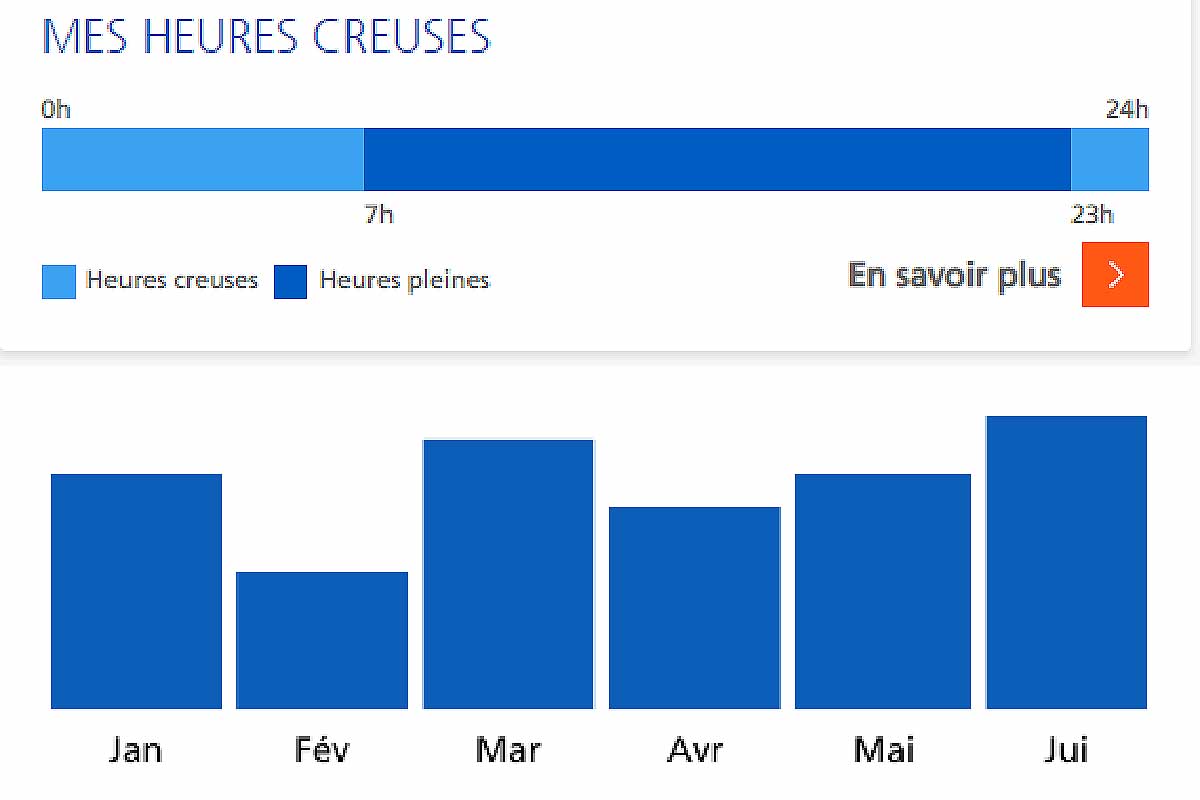This screenshot has width=1200, height=800.
Task: Click the orange arrow chevron button
Action: [1115, 274]
